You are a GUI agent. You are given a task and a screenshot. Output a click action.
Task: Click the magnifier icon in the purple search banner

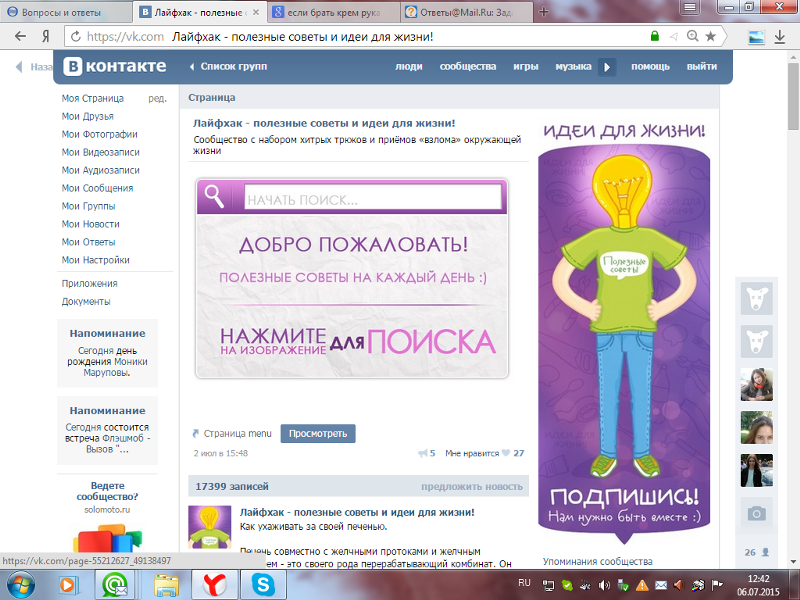tap(214, 196)
